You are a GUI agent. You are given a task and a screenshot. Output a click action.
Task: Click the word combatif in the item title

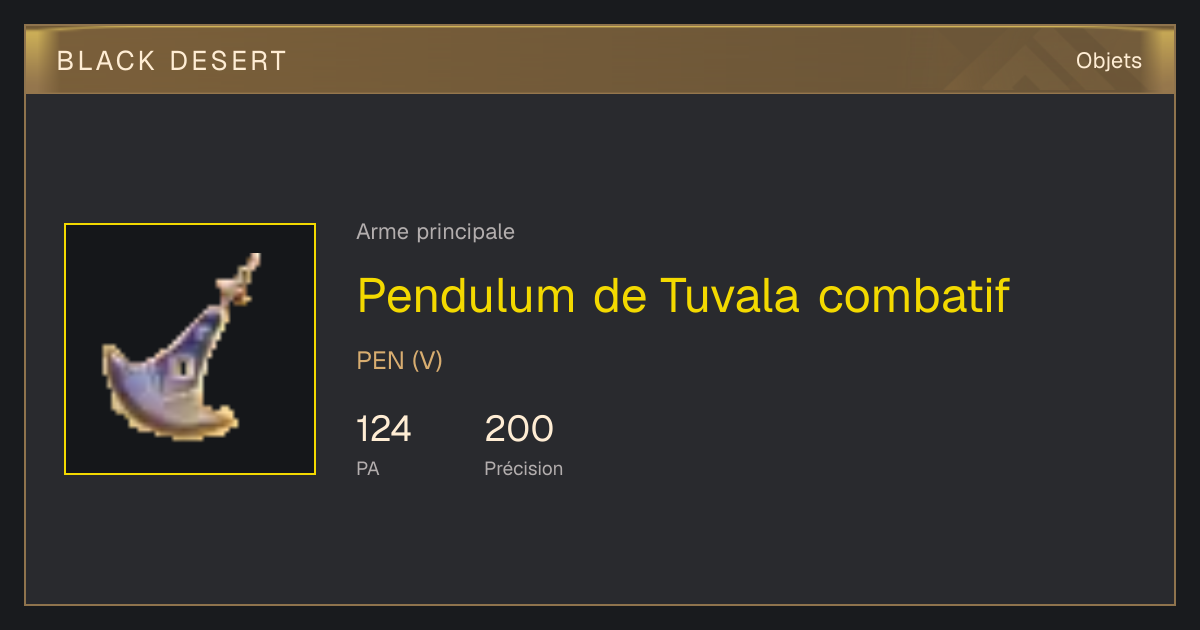[x=913, y=296]
